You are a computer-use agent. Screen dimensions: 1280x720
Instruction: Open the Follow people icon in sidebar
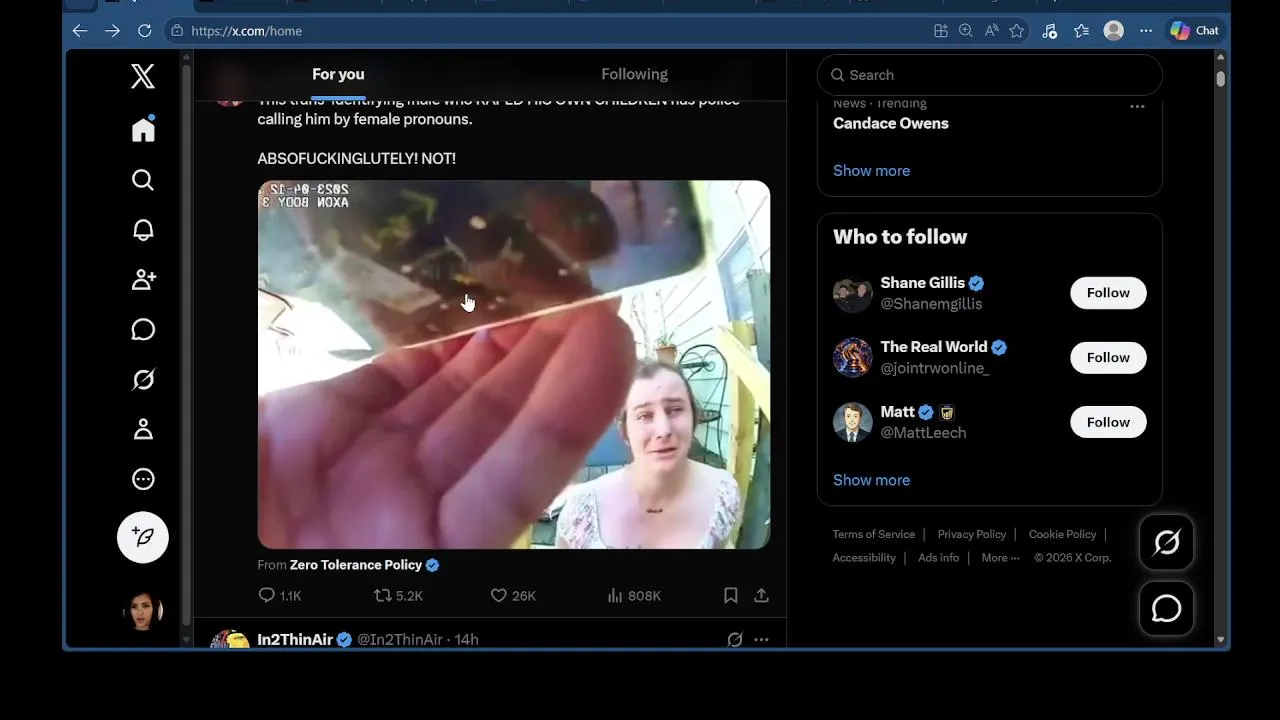click(x=143, y=280)
